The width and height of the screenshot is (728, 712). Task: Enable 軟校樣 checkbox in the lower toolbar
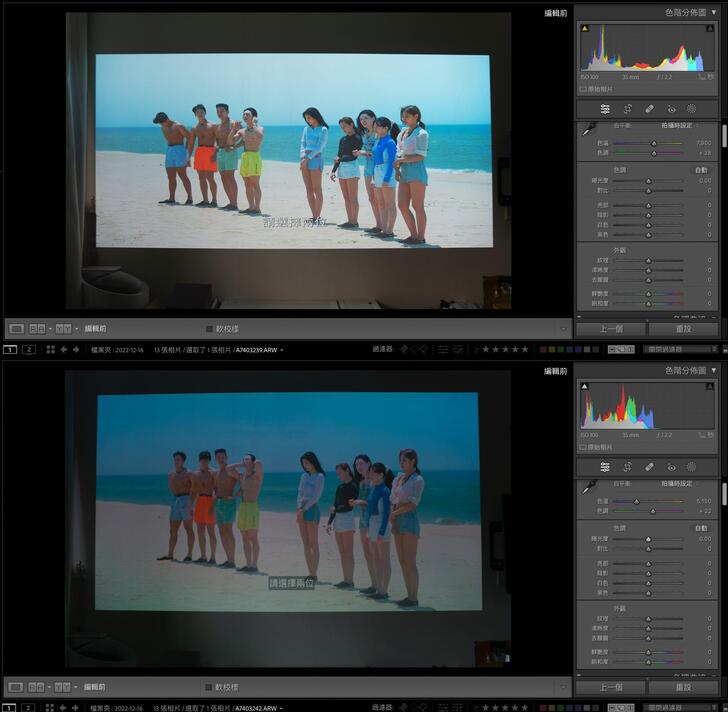point(209,687)
